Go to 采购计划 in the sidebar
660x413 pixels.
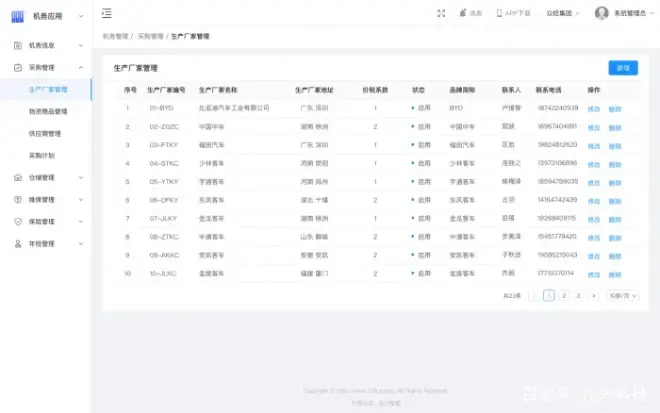(41, 155)
